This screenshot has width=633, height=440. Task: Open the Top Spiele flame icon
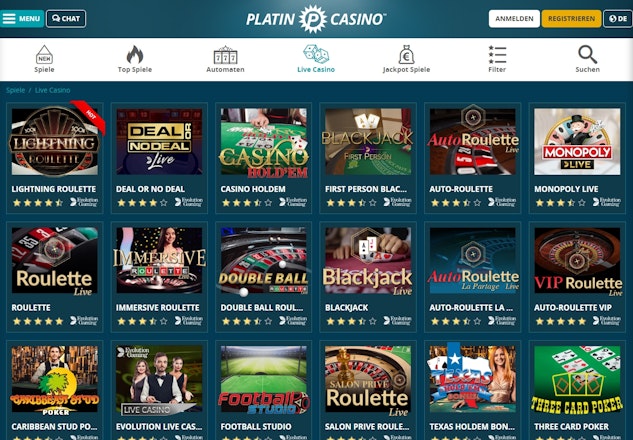[x=135, y=55]
